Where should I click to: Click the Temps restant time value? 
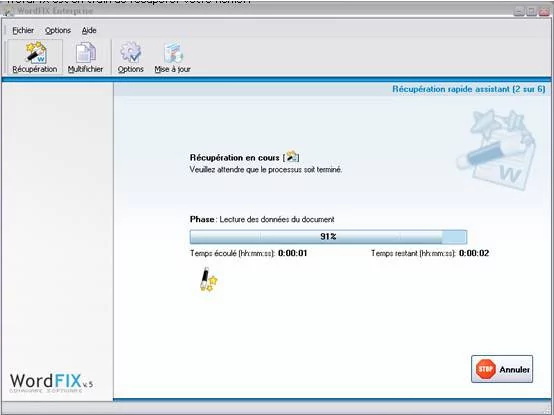(474, 253)
